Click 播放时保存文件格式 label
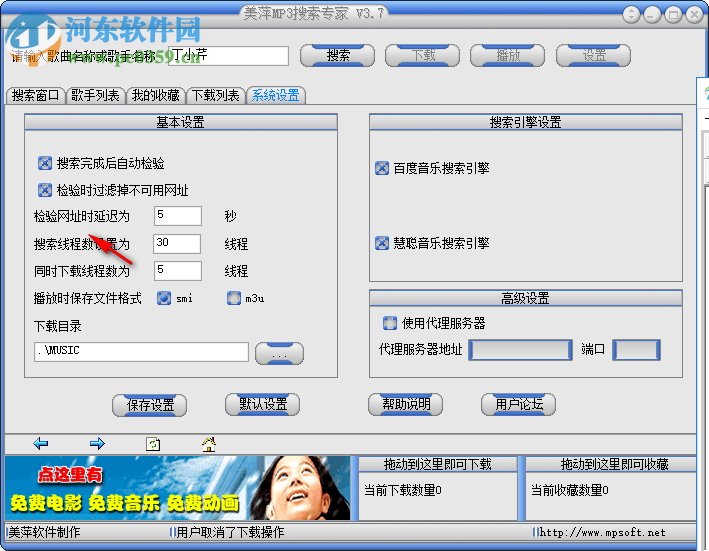Viewport: 709px width, 551px height. coord(87,298)
